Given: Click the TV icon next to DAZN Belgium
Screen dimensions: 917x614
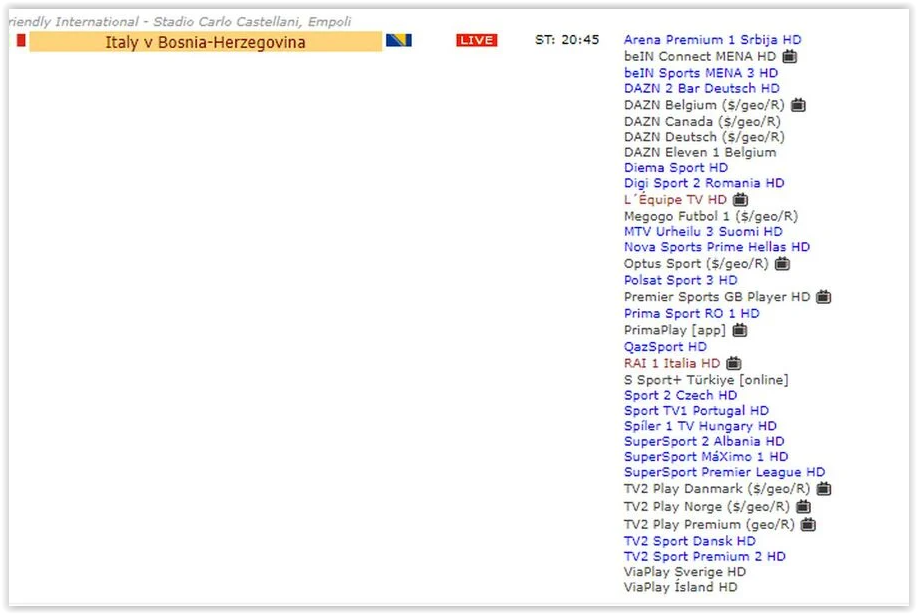Looking at the screenshot, I should point(798,105).
